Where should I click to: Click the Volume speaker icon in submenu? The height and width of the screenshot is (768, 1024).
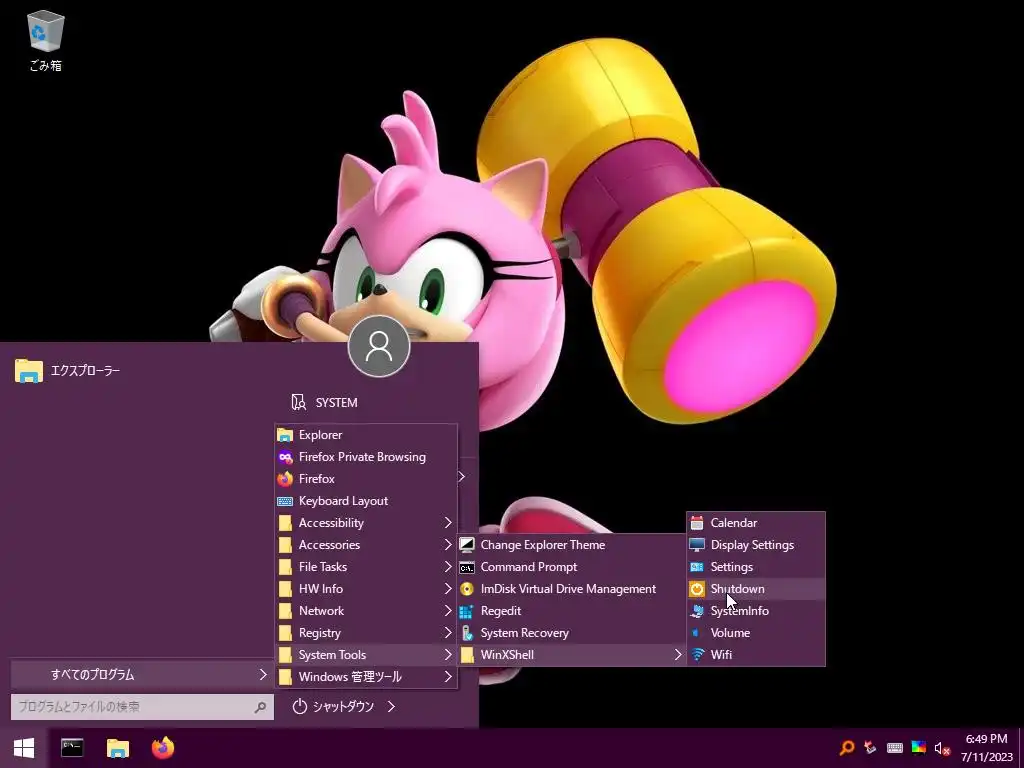[x=697, y=633]
